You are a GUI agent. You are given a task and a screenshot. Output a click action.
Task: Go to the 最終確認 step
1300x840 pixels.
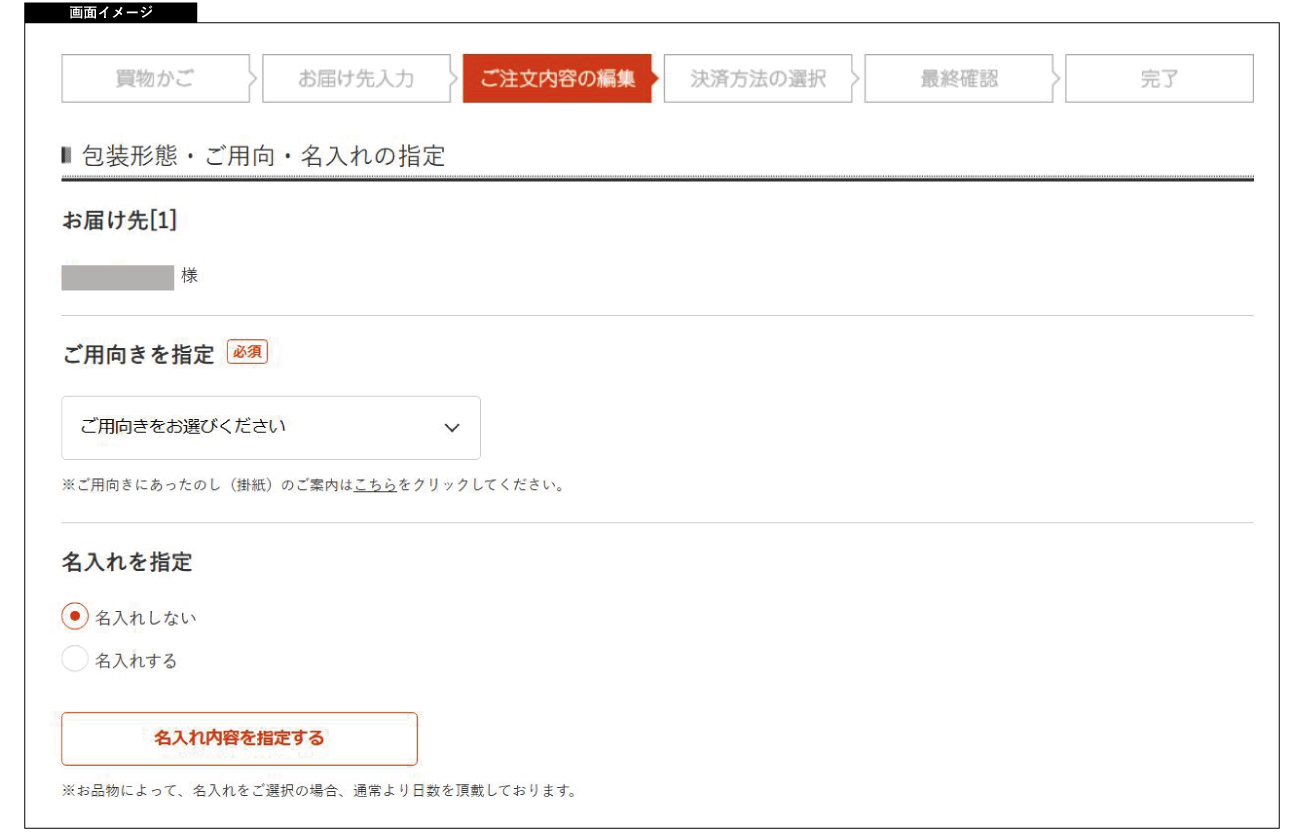point(959,79)
